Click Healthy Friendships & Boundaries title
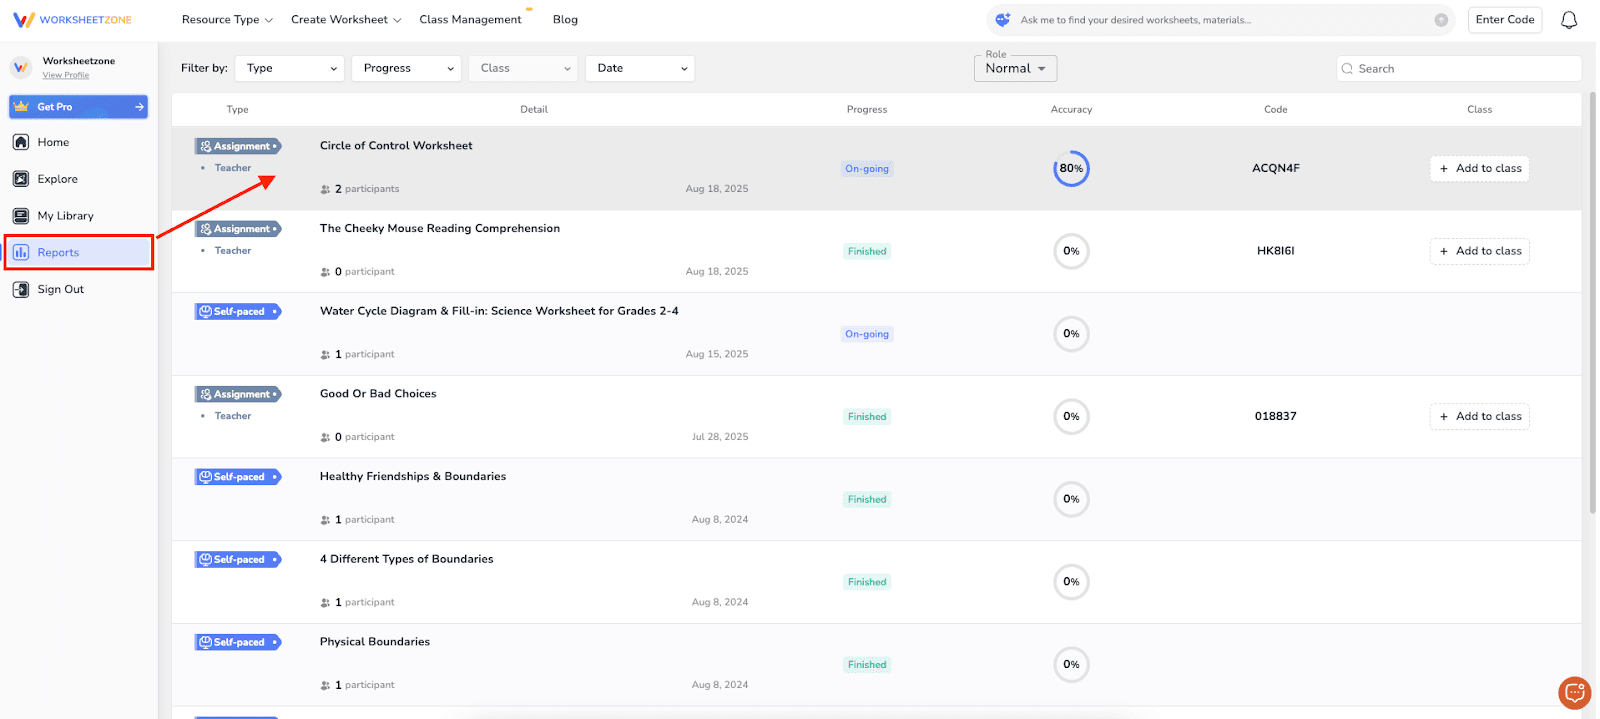 tap(413, 477)
